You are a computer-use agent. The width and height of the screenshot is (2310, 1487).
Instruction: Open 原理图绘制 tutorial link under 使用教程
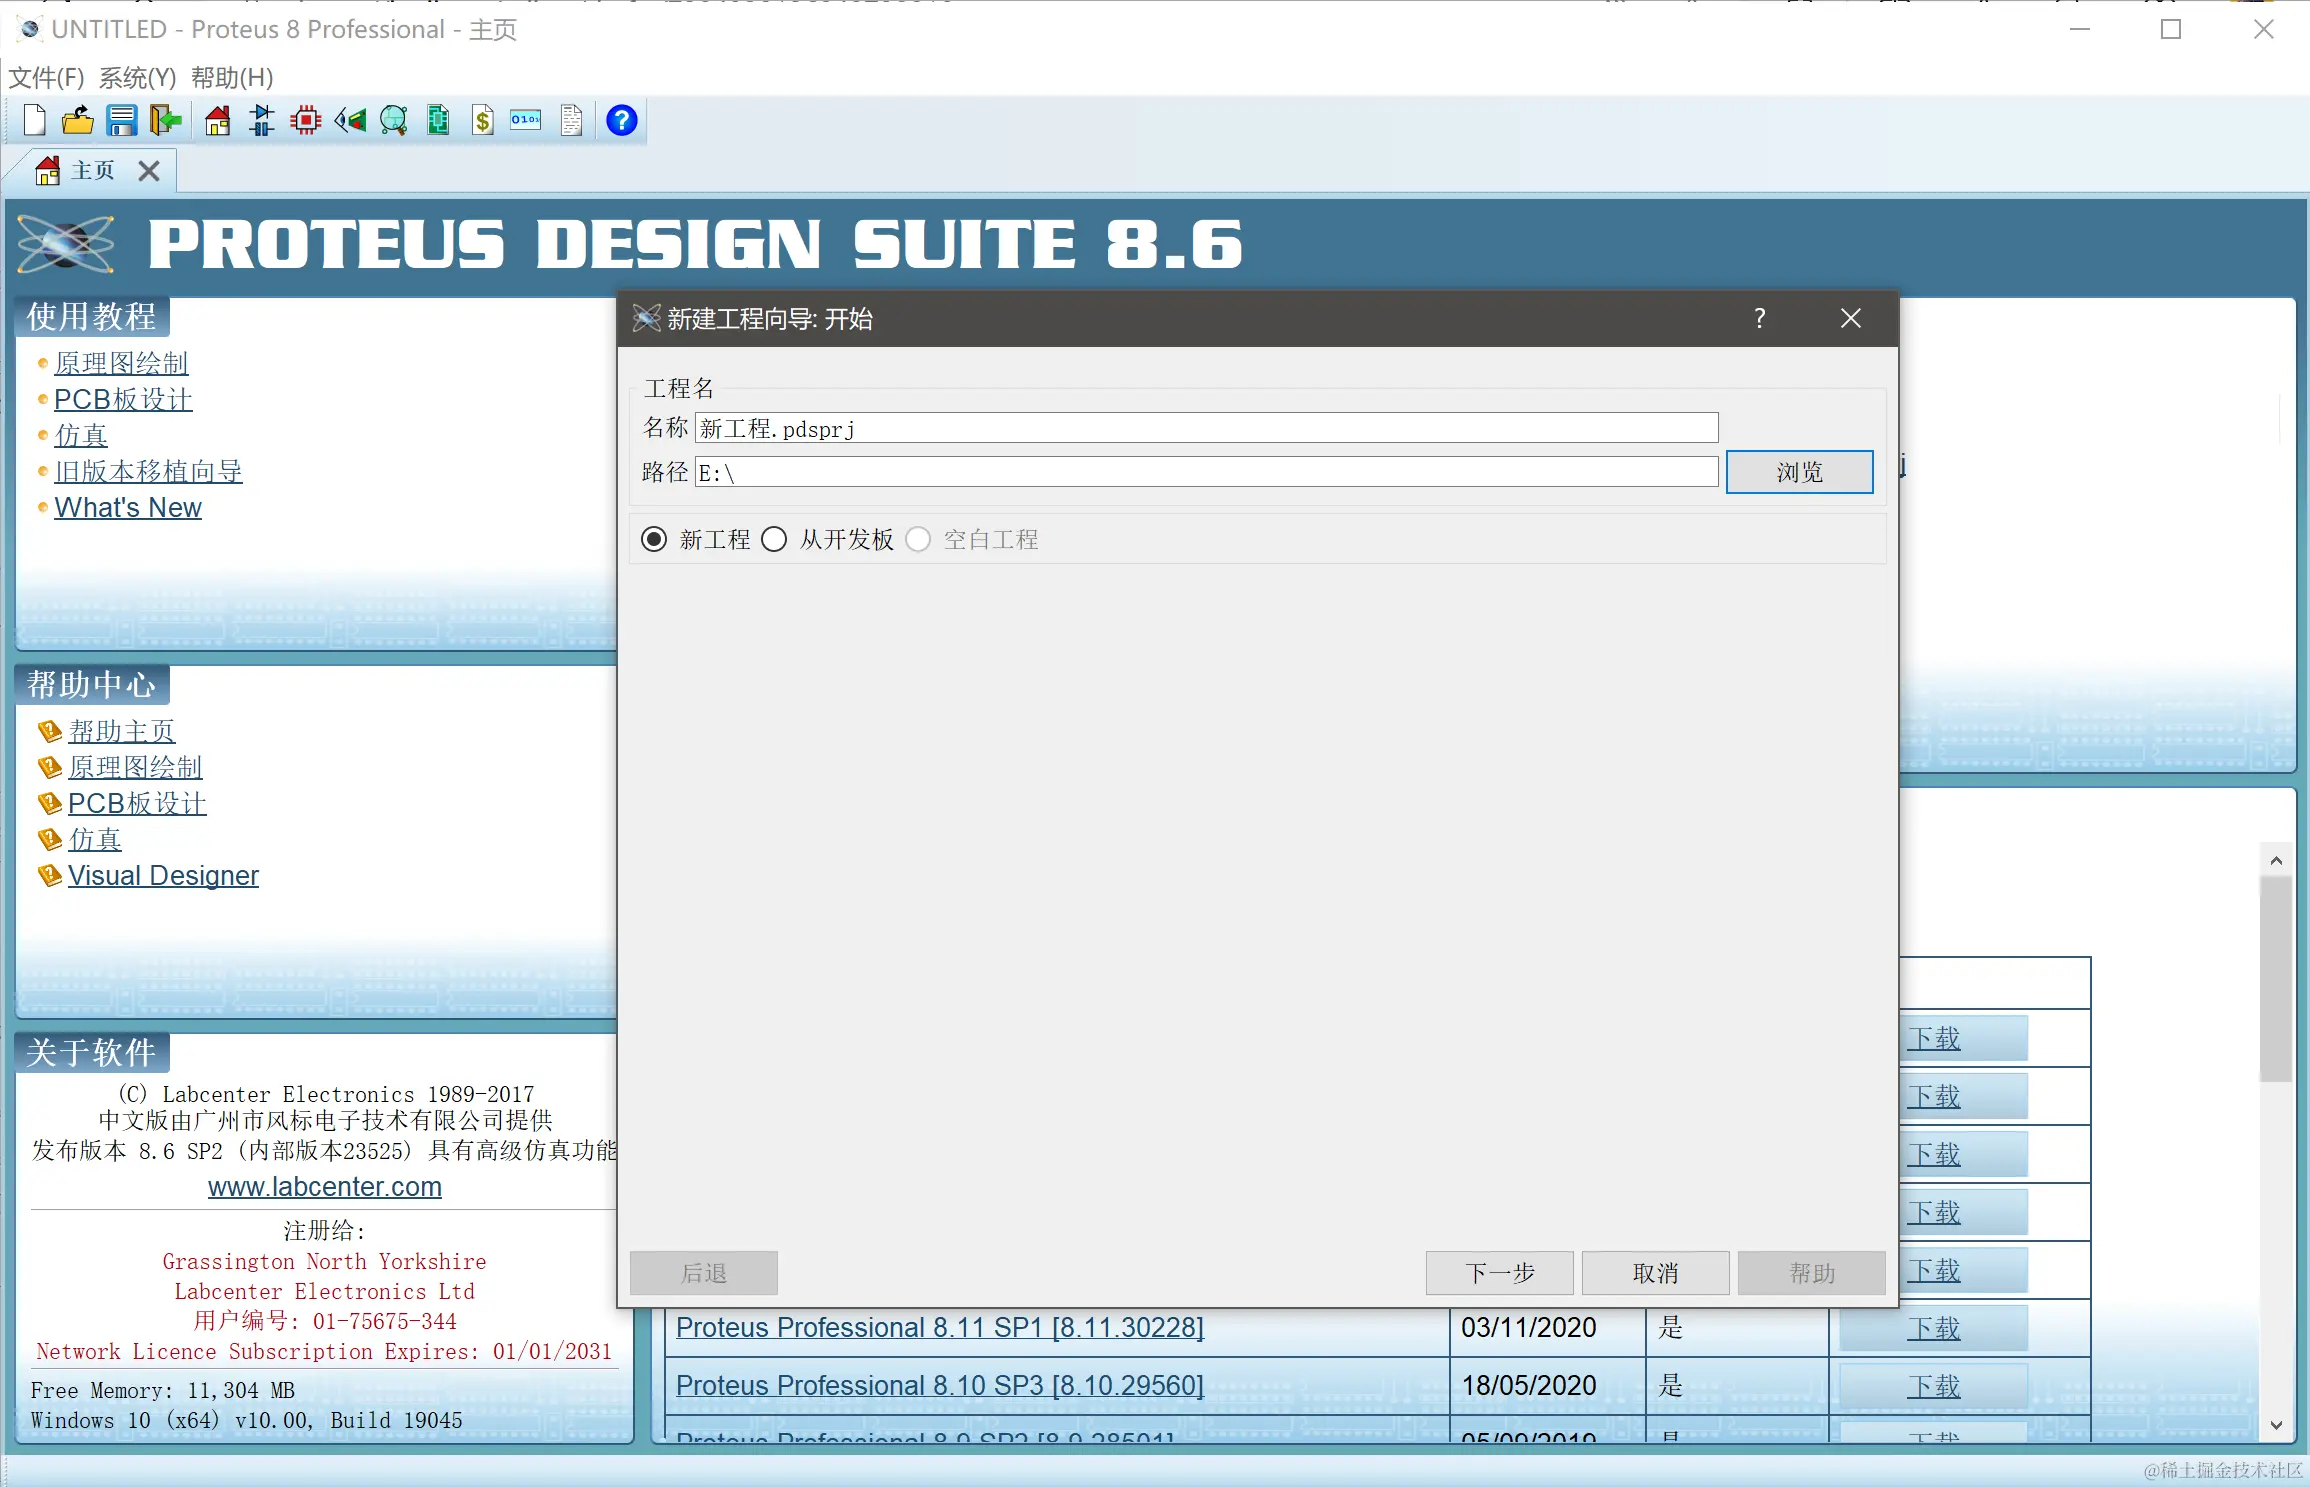121,363
